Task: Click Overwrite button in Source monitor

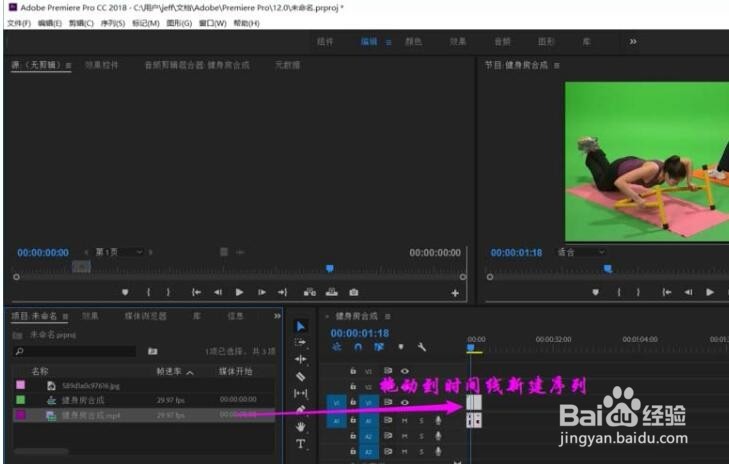Action: [x=331, y=292]
